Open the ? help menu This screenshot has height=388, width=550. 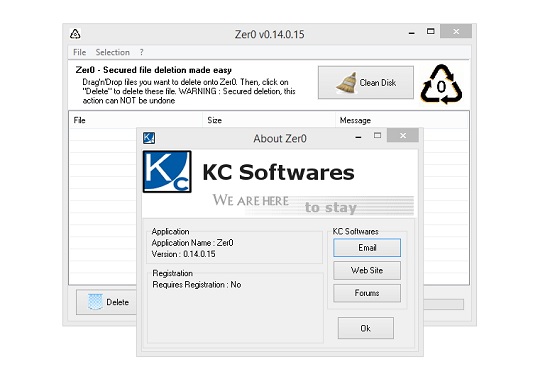click(x=141, y=52)
